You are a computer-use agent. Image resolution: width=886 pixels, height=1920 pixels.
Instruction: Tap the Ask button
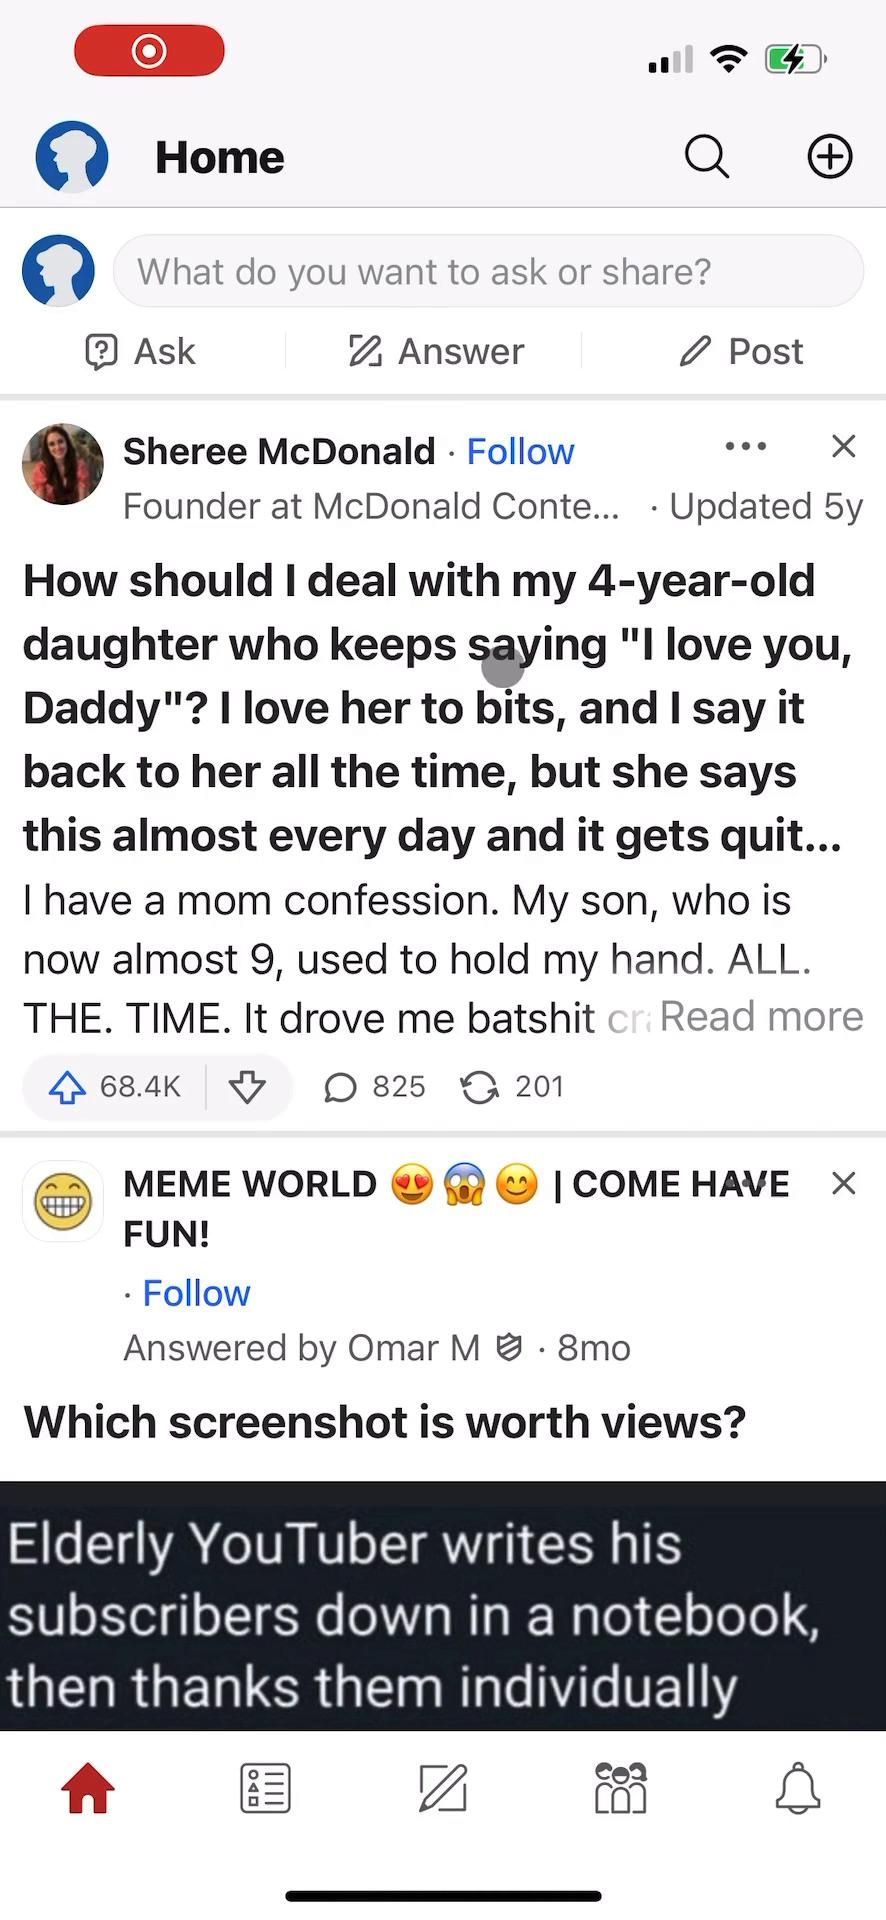(141, 352)
